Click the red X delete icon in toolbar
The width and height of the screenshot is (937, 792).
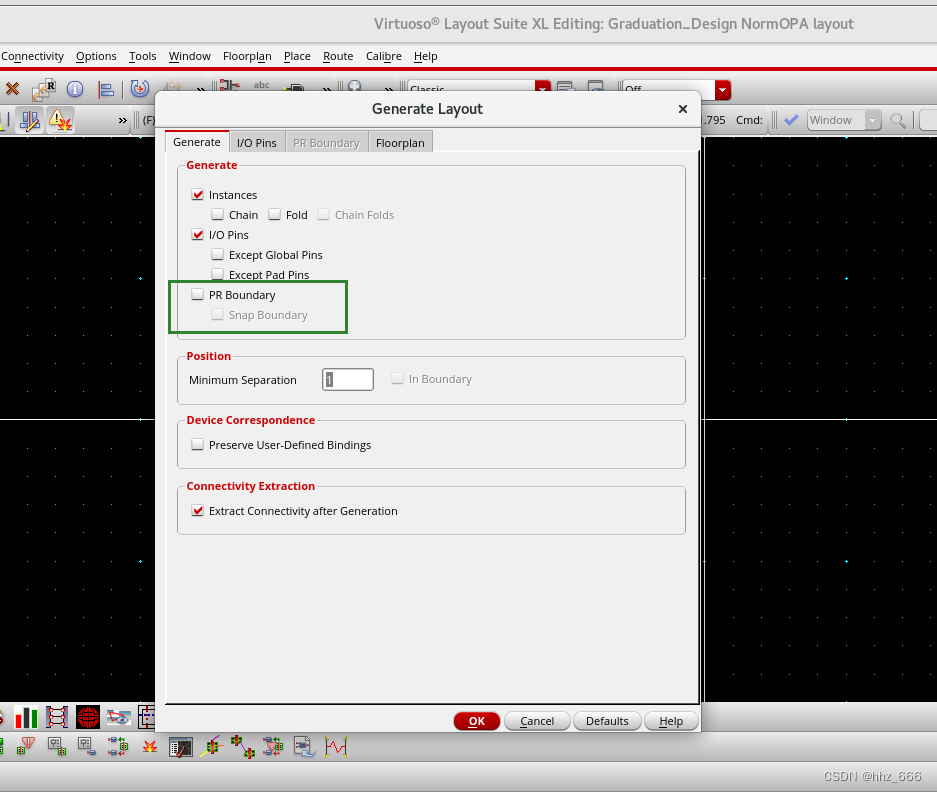pos(12,90)
